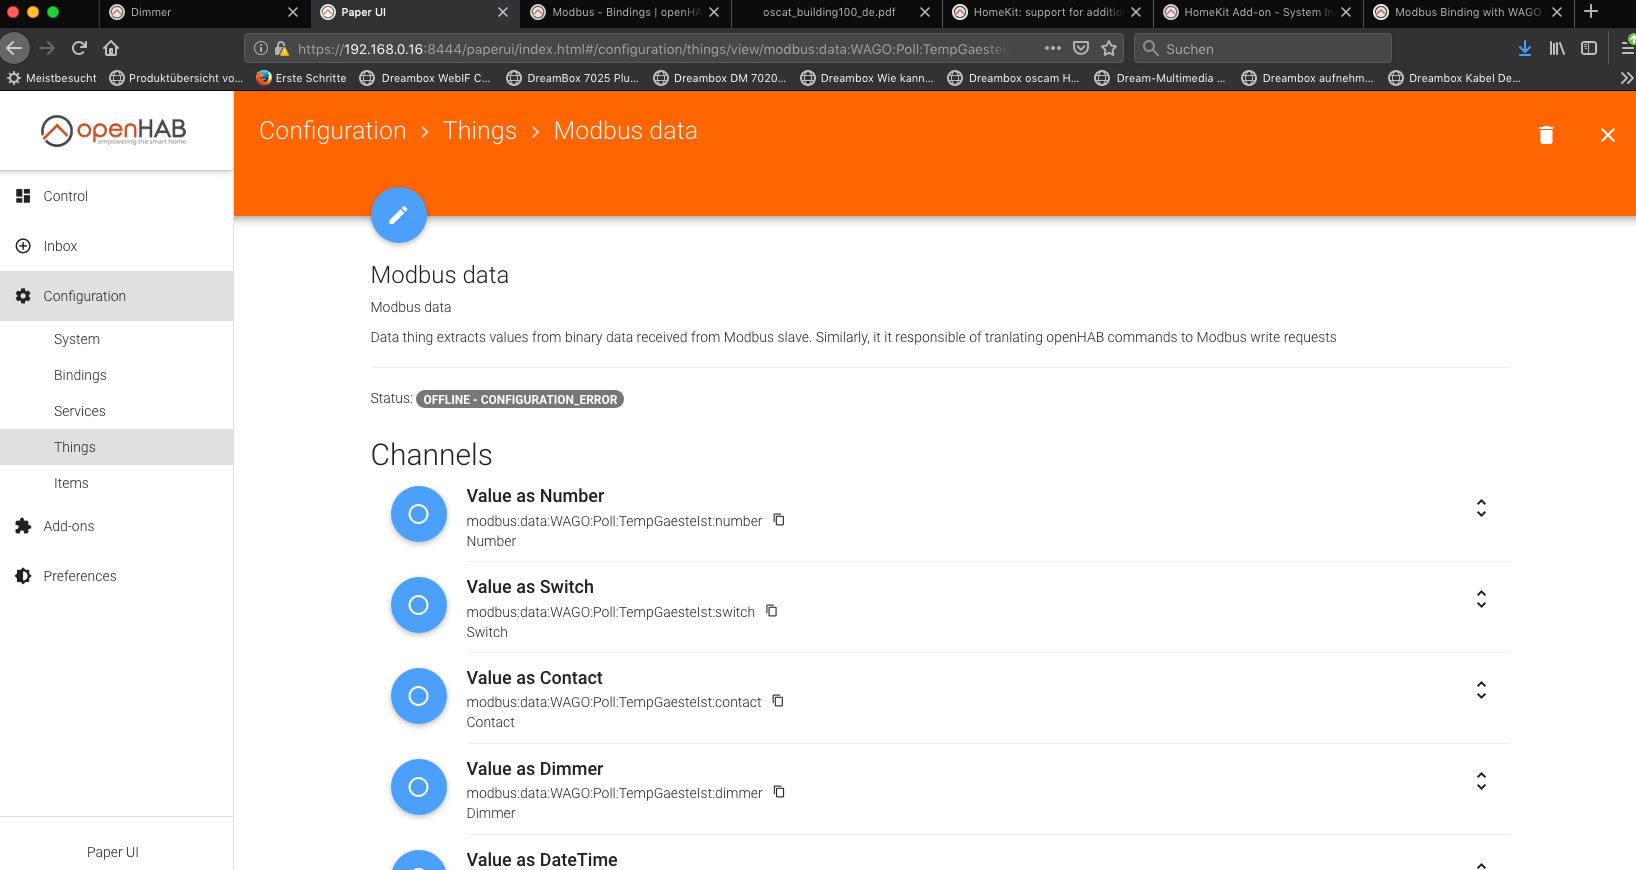Expand the Value as Dimmer channel details
This screenshot has height=870, width=1636.
pyautogui.click(x=1481, y=781)
